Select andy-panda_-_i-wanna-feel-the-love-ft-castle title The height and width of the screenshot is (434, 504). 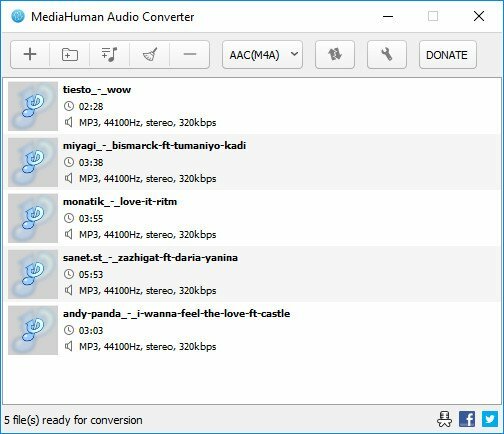pyautogui.click(x=176, y=314)
